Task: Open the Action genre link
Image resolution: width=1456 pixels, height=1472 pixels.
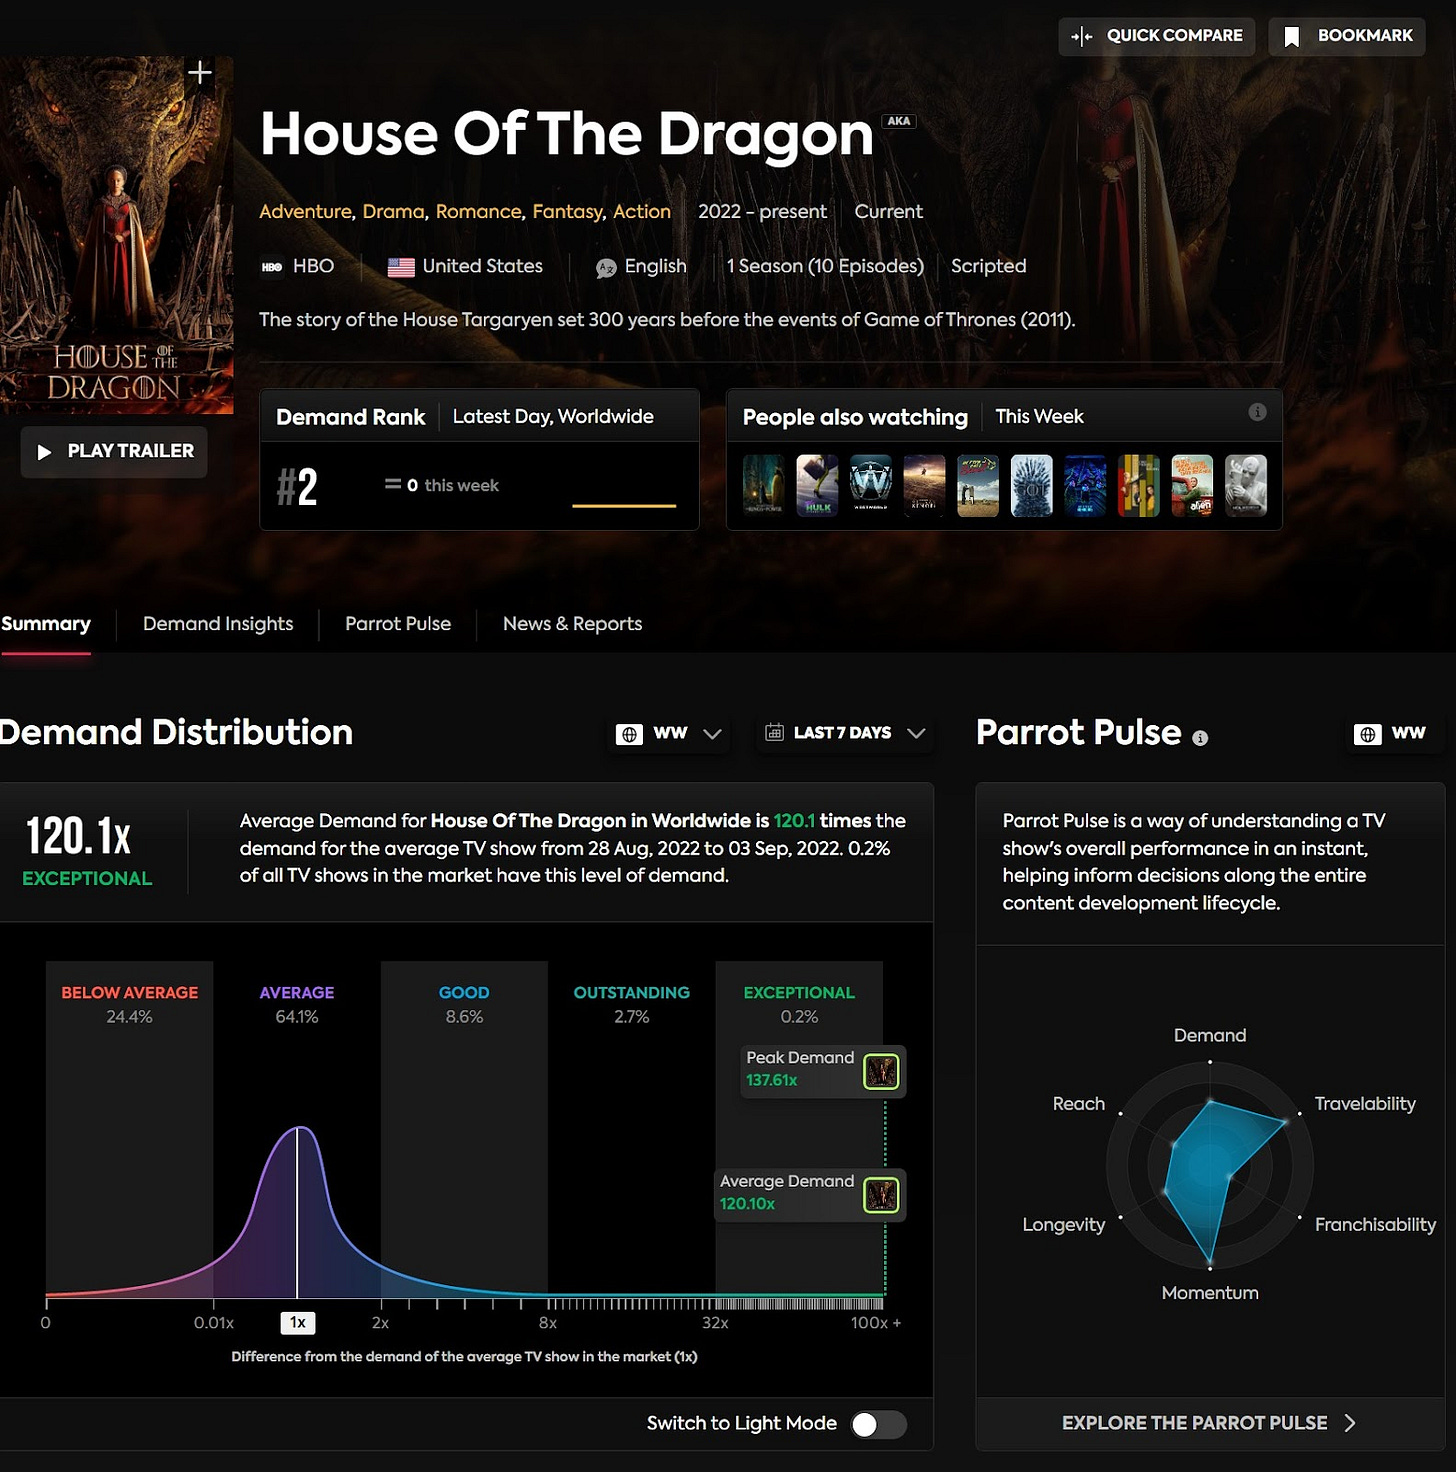Action: pos(642,212)
